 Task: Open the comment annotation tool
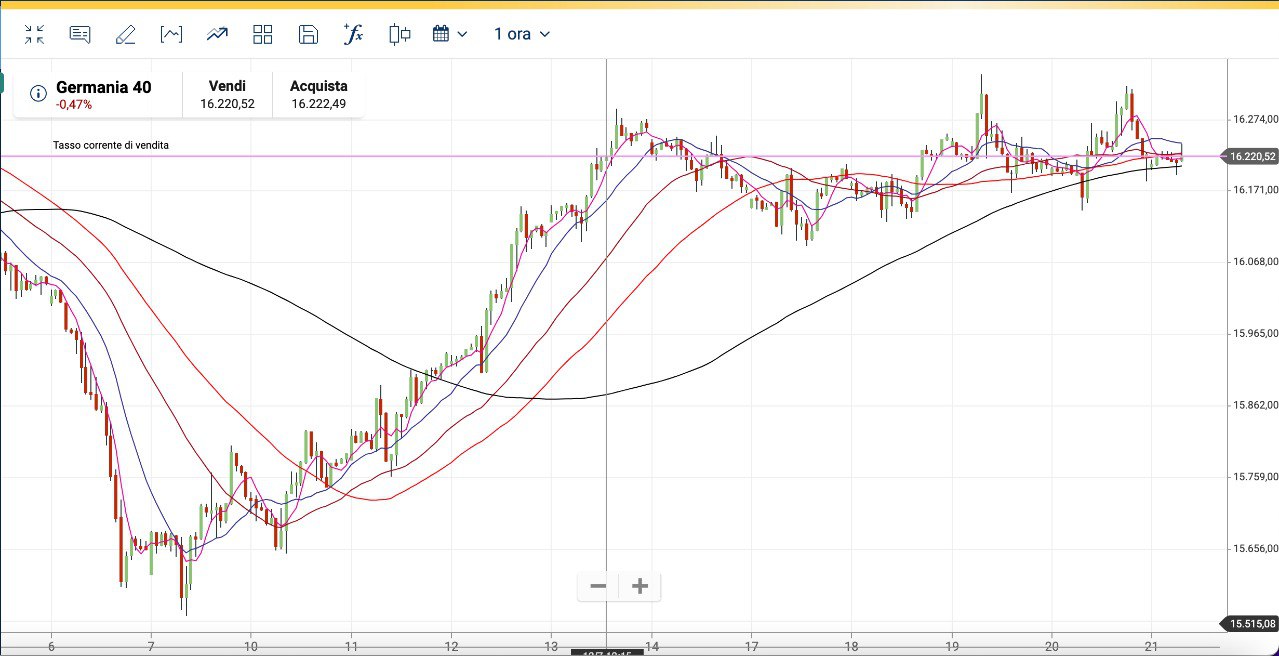(80, 34)
